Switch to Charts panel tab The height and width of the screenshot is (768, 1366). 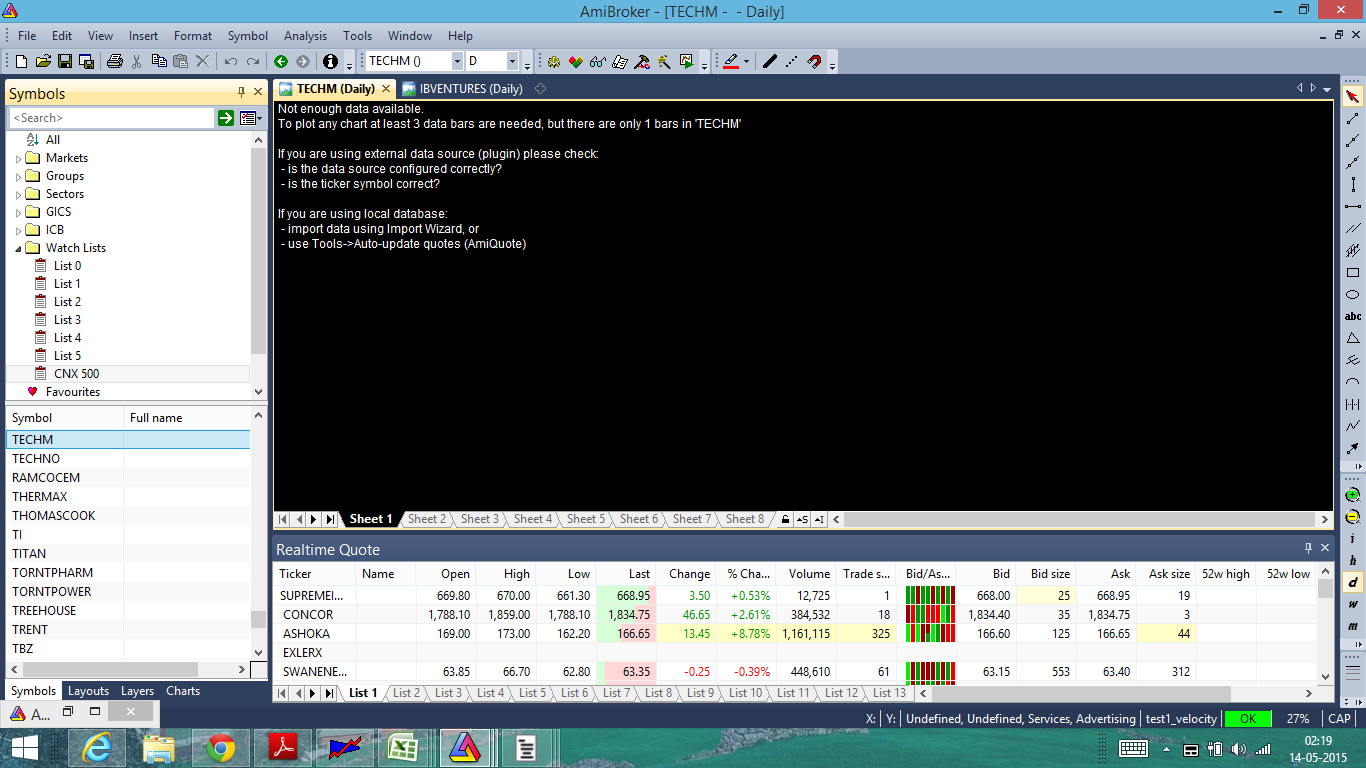tap(183, 691)
